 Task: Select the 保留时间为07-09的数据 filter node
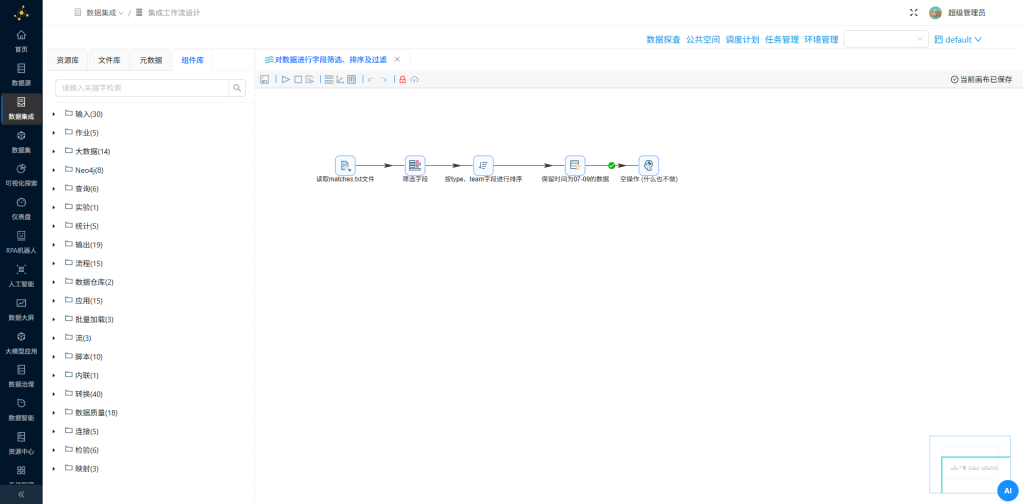(575, 165)
